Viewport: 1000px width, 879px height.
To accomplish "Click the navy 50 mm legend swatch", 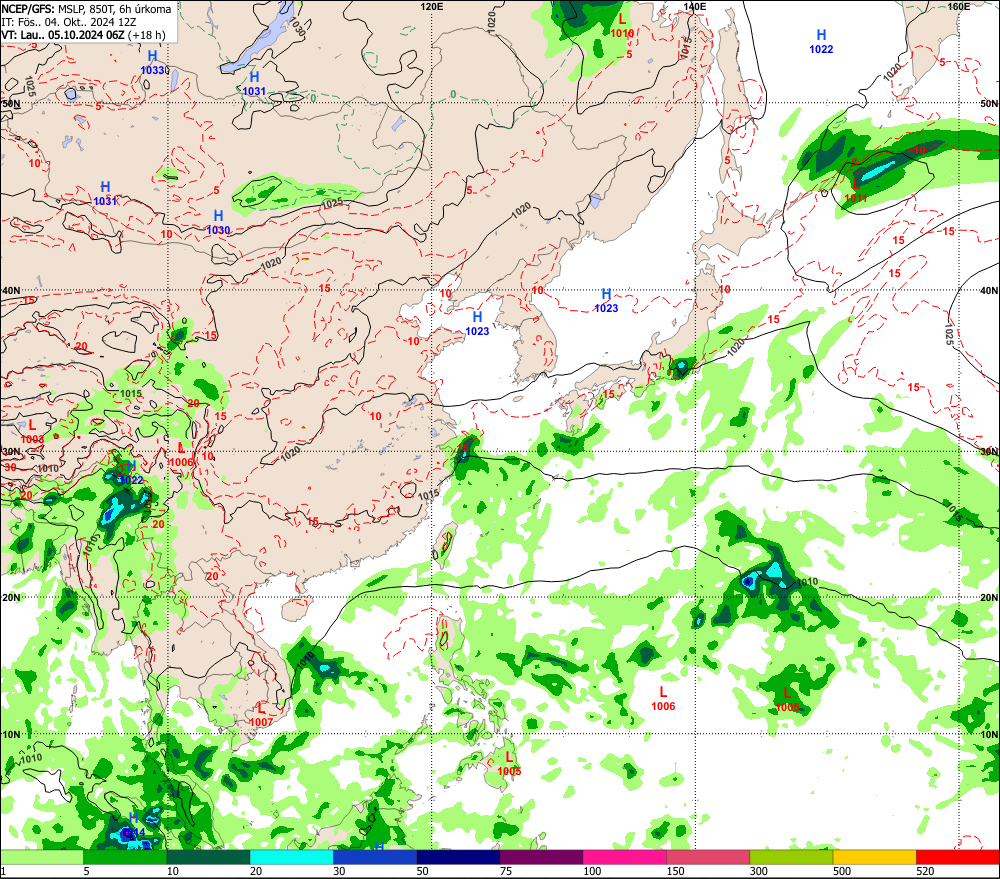I will tap(458, 857).
